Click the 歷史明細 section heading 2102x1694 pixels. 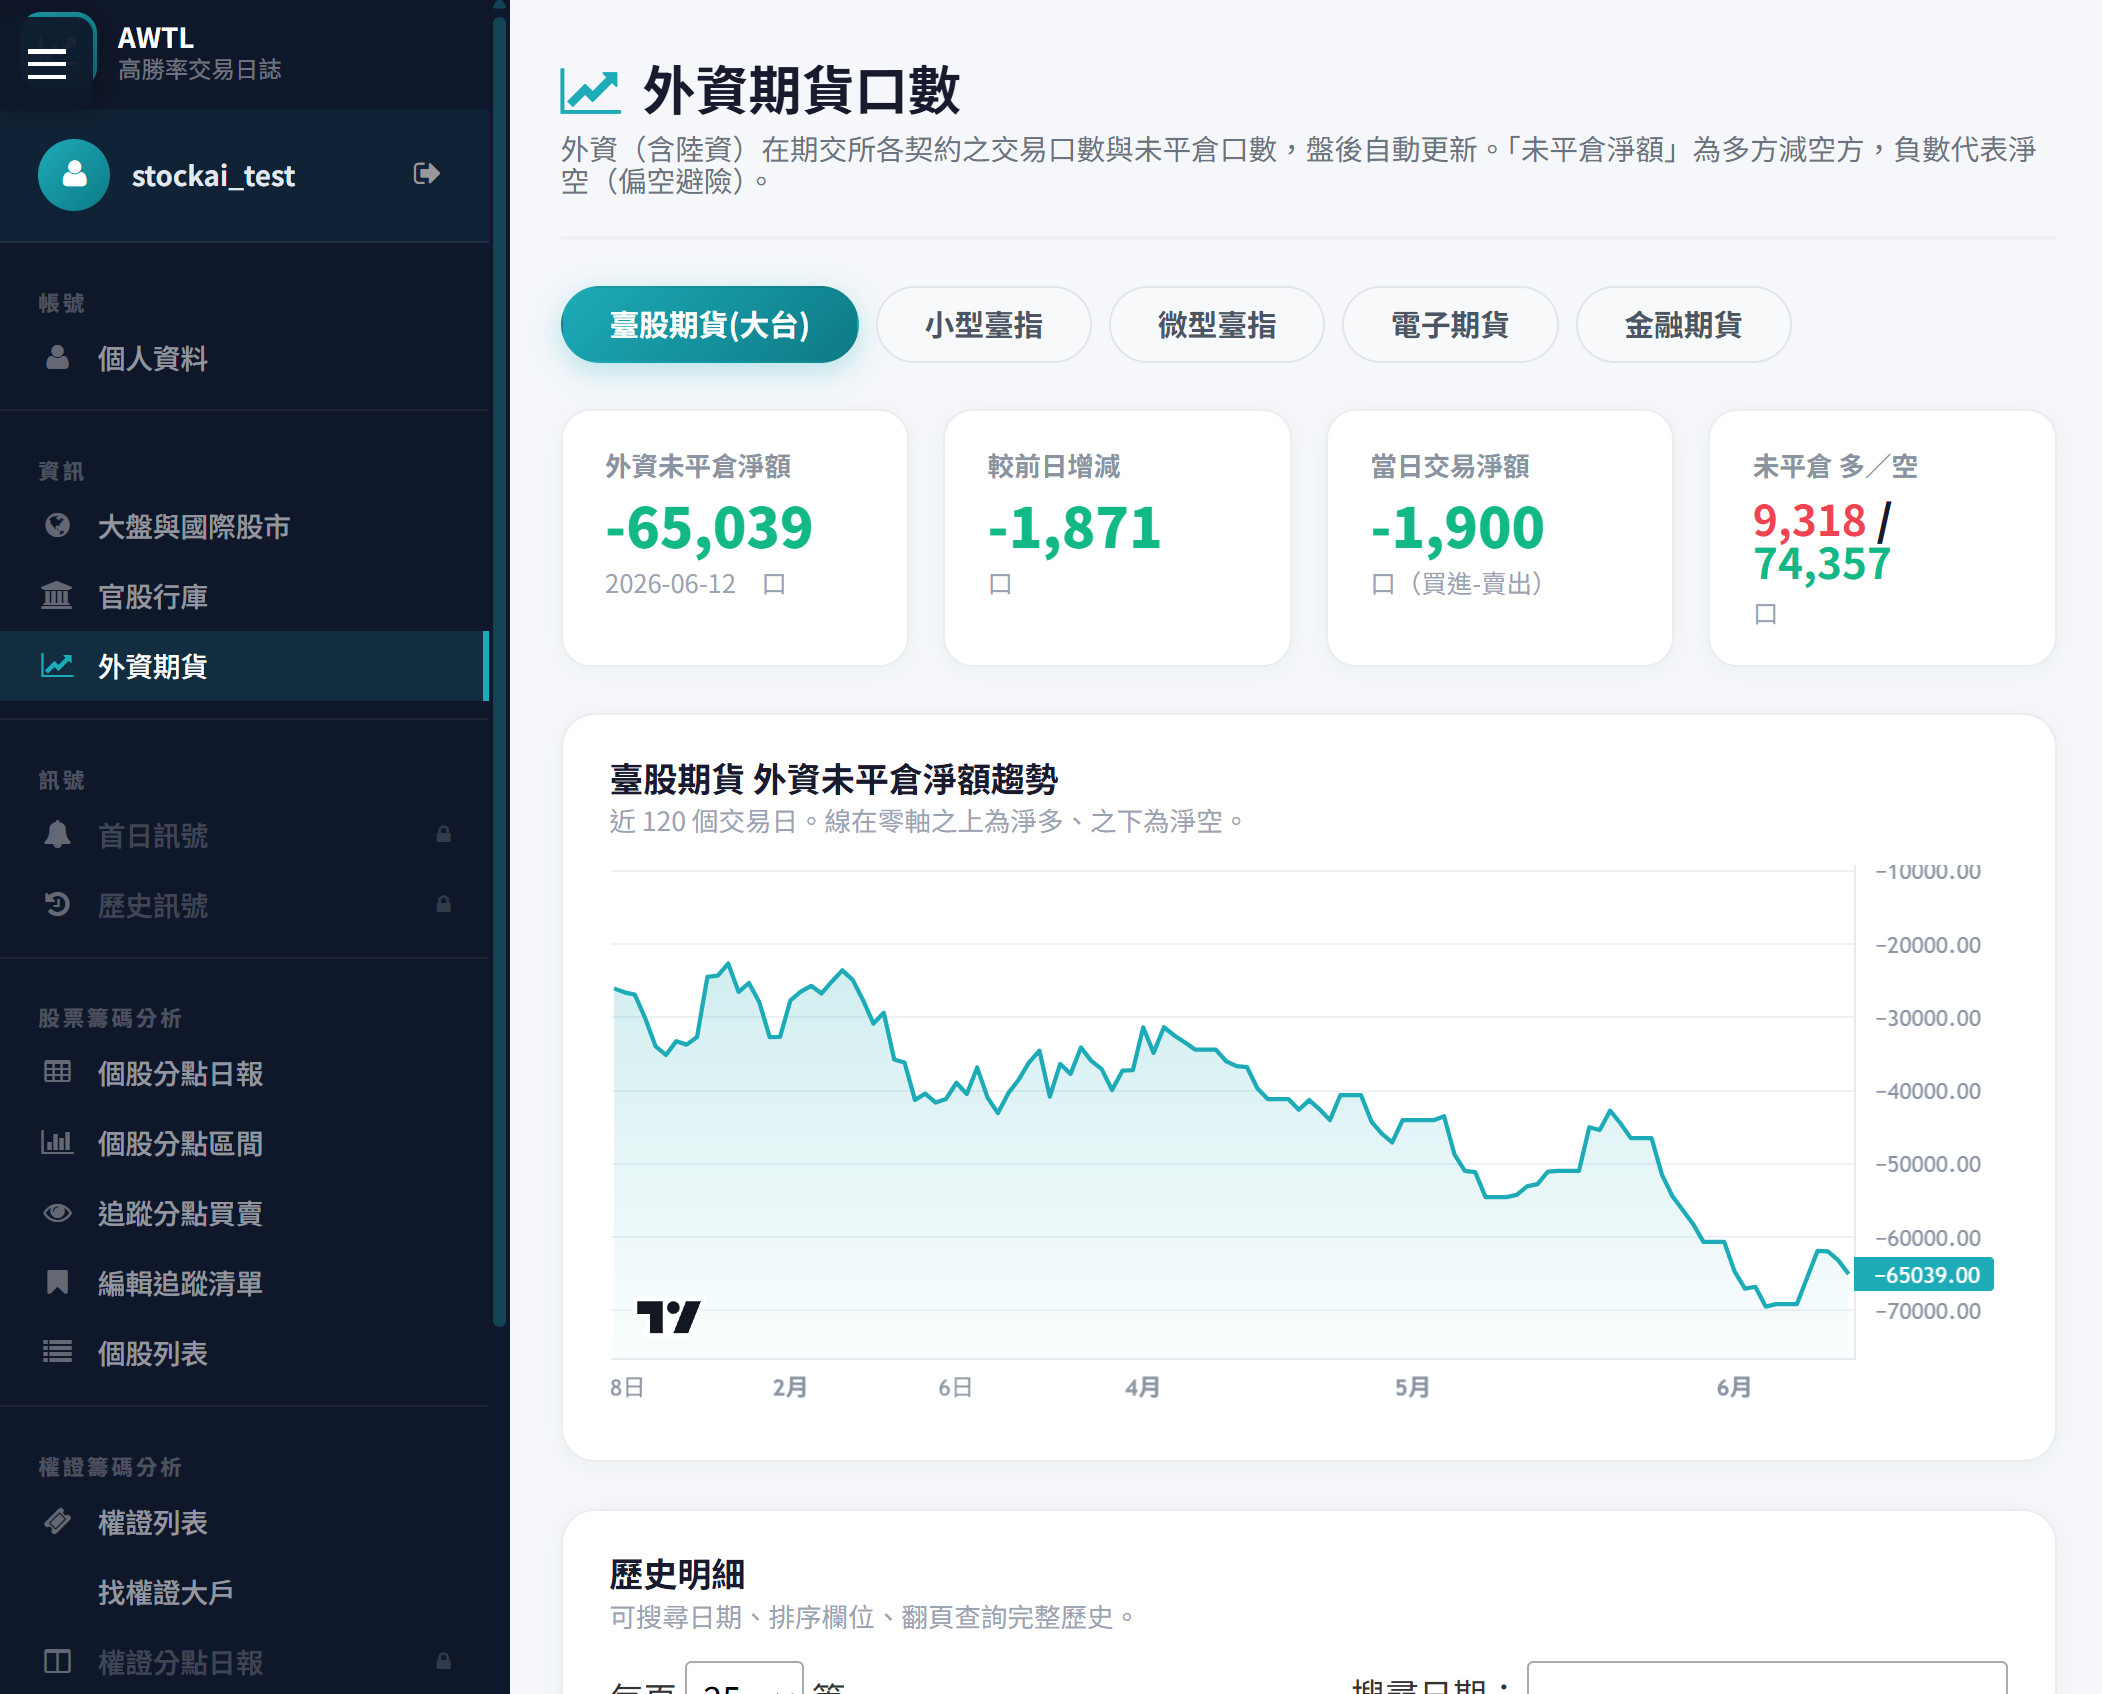(677, 1574)
